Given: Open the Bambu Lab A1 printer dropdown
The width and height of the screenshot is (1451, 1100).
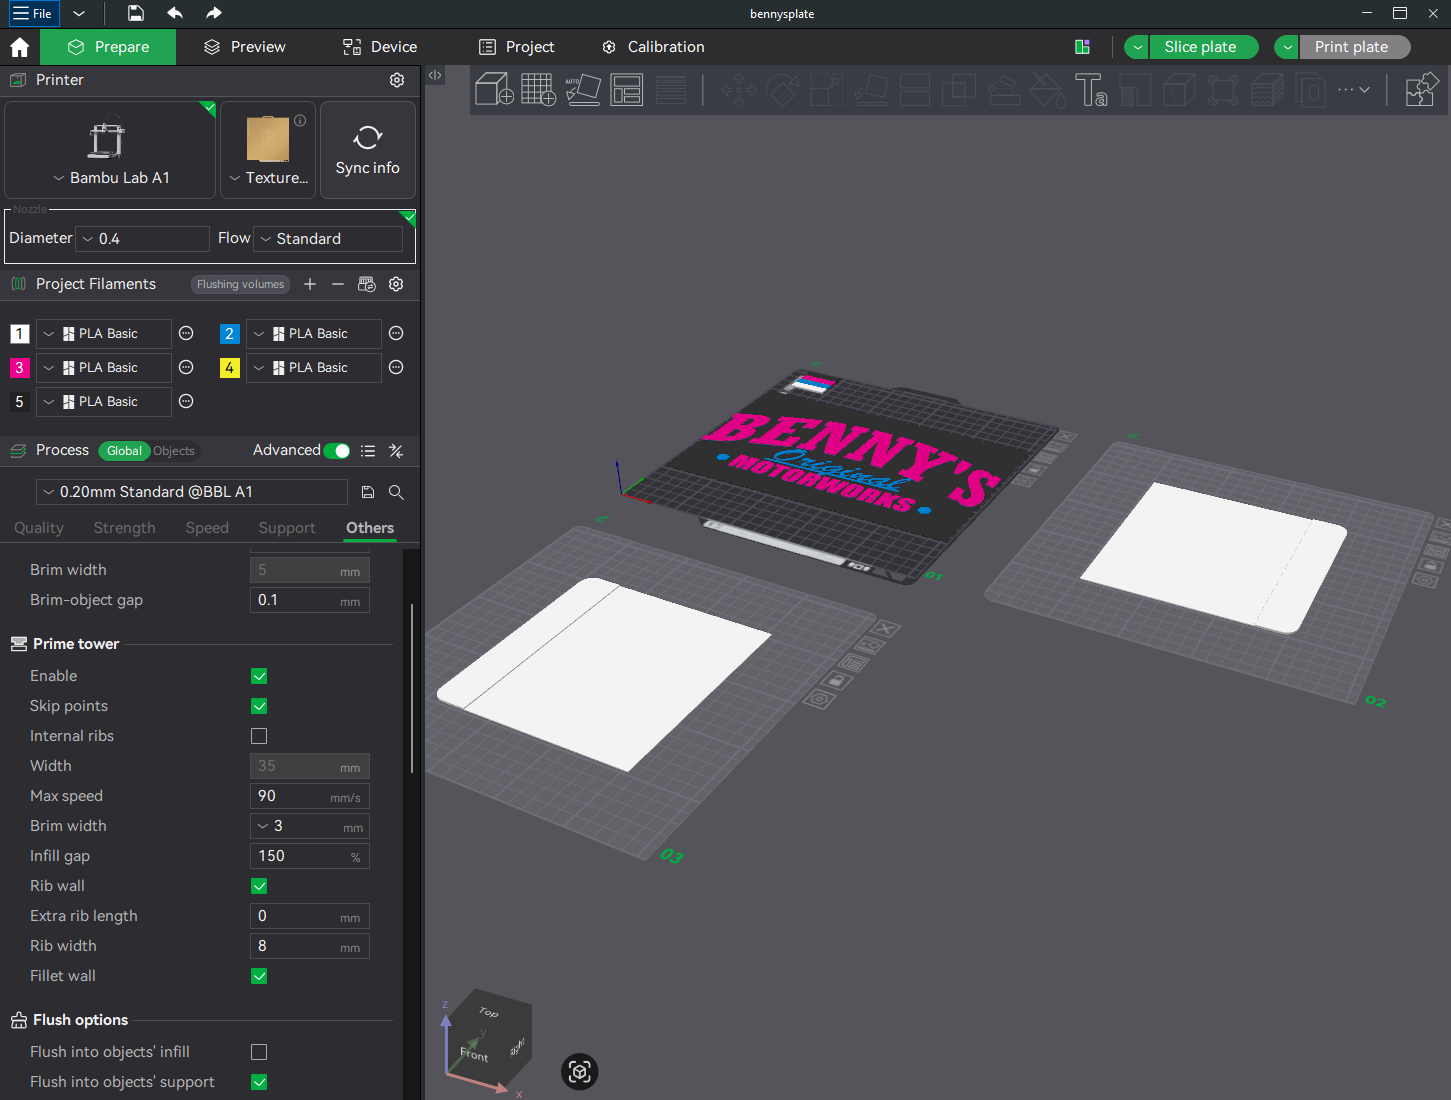Looking at the screenshot, I should click(x=110, y=178).
